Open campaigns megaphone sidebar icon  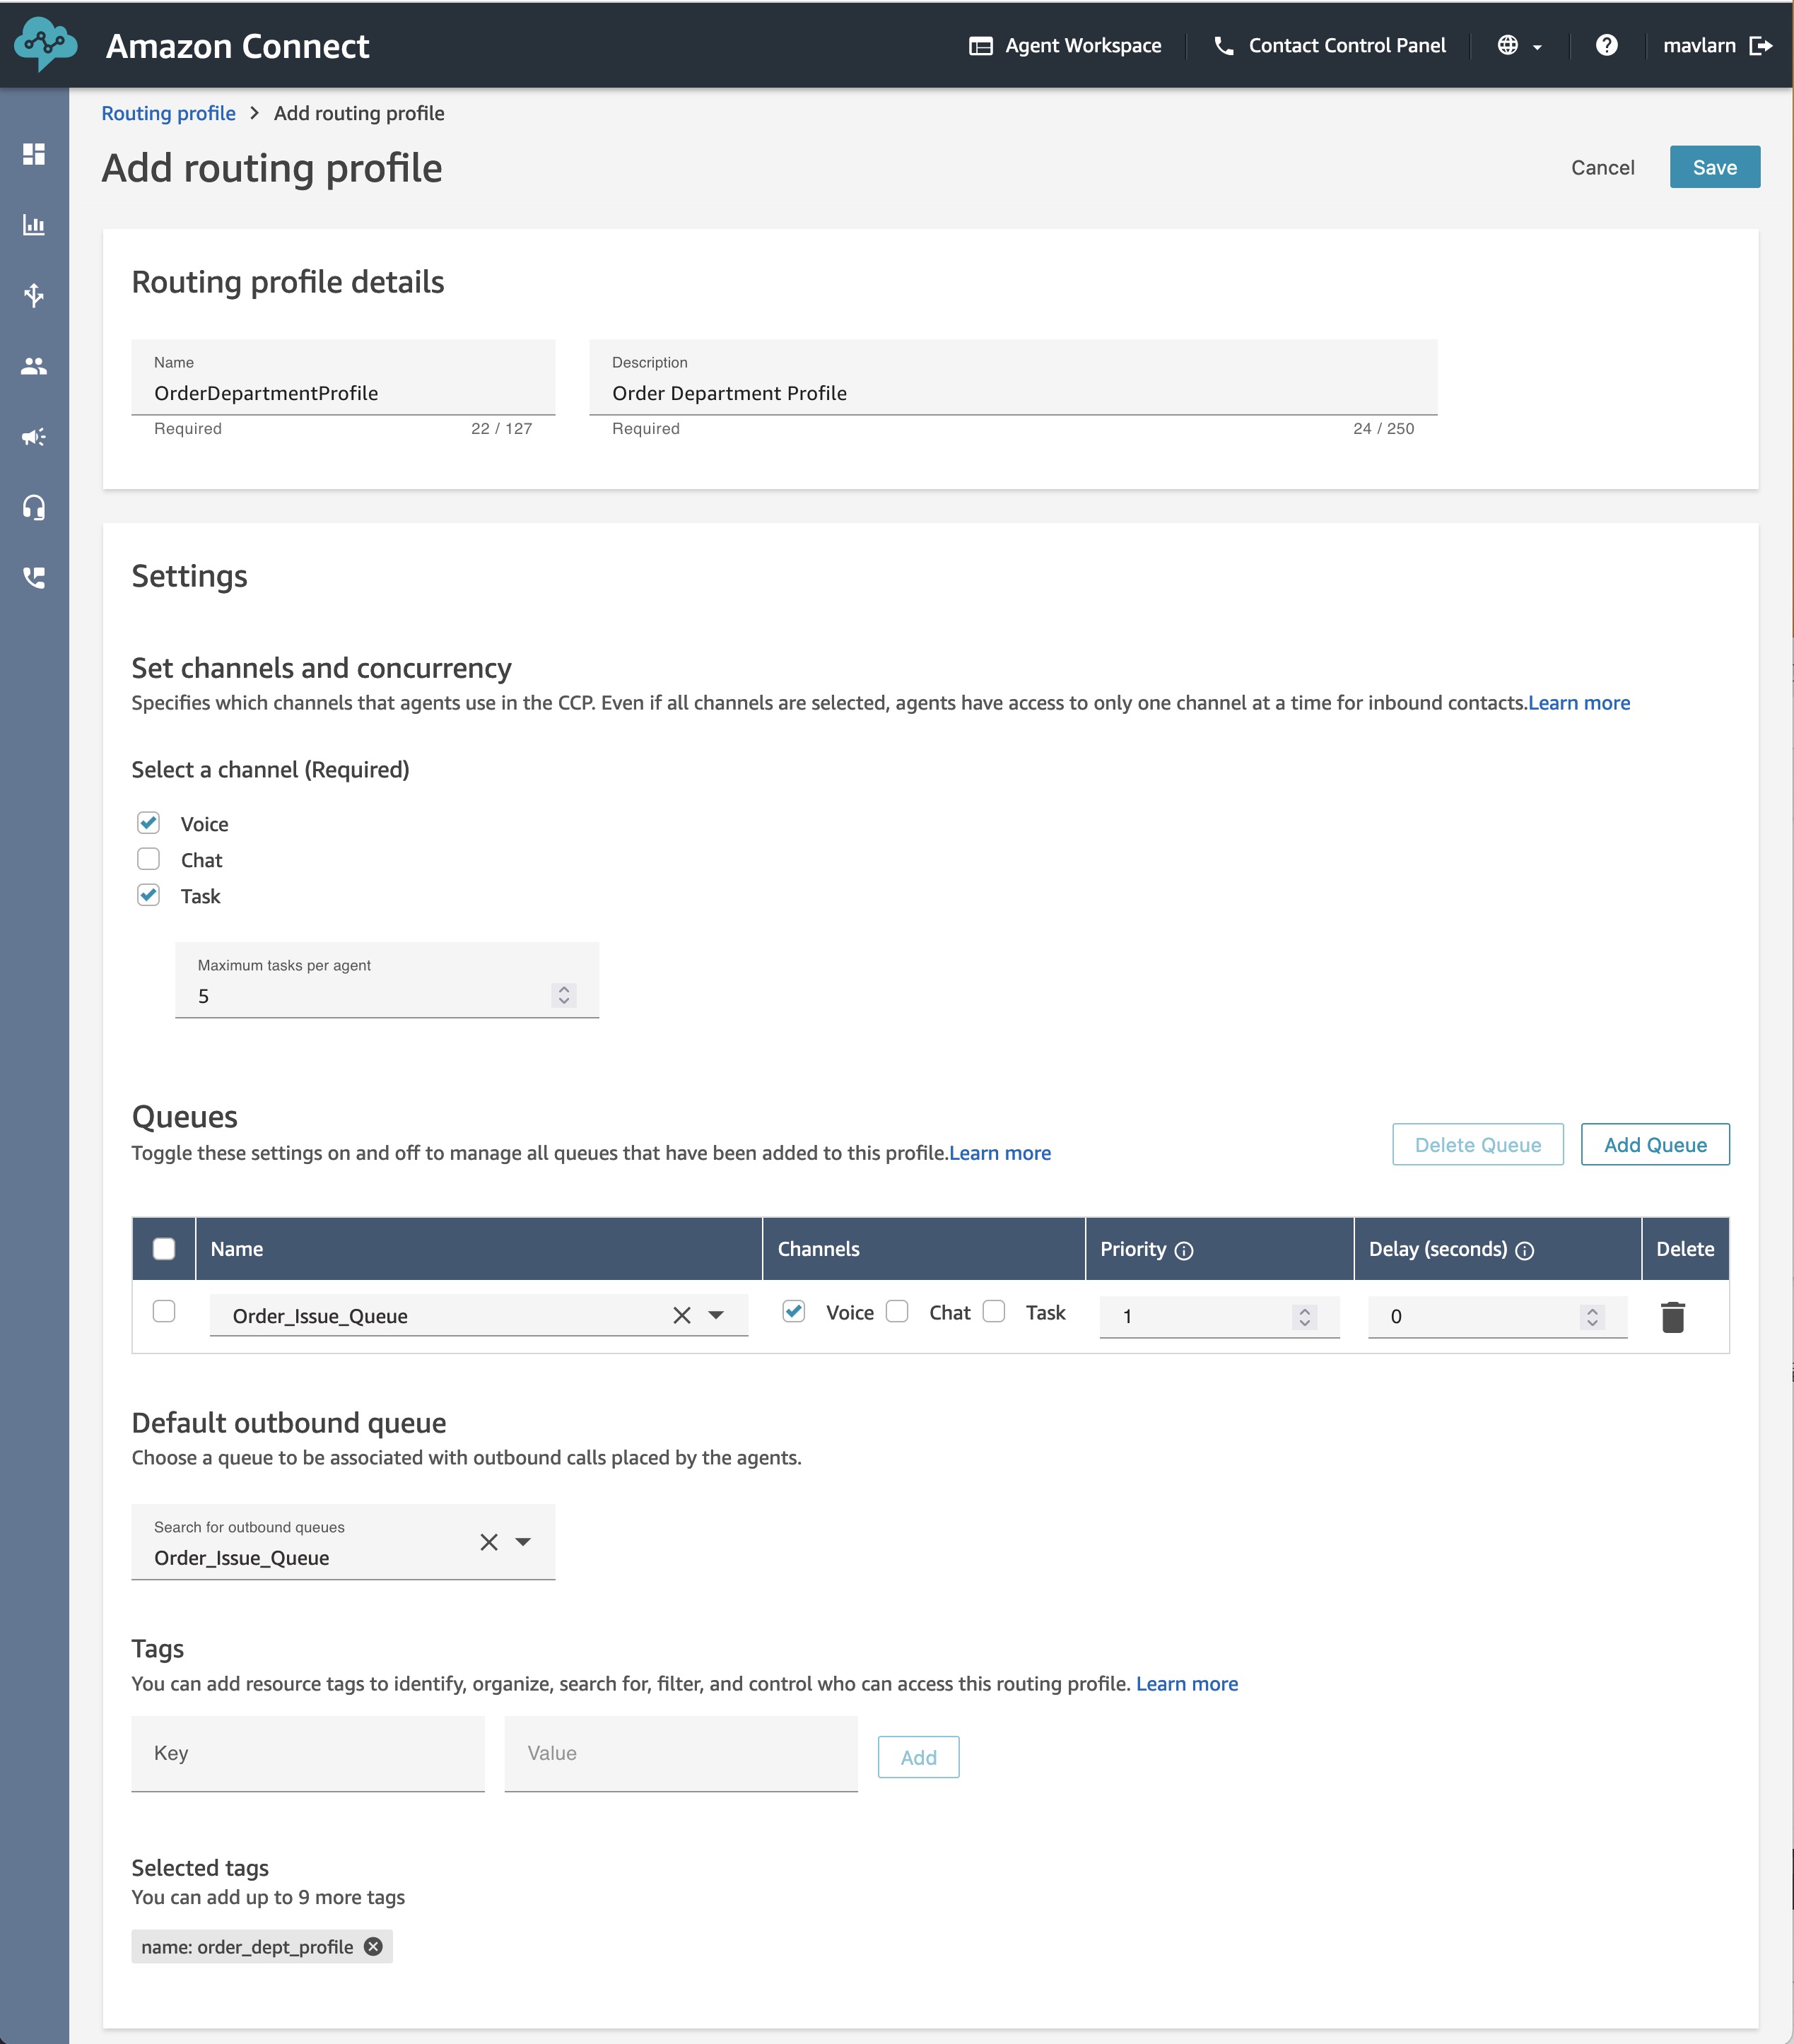point(34,437)
